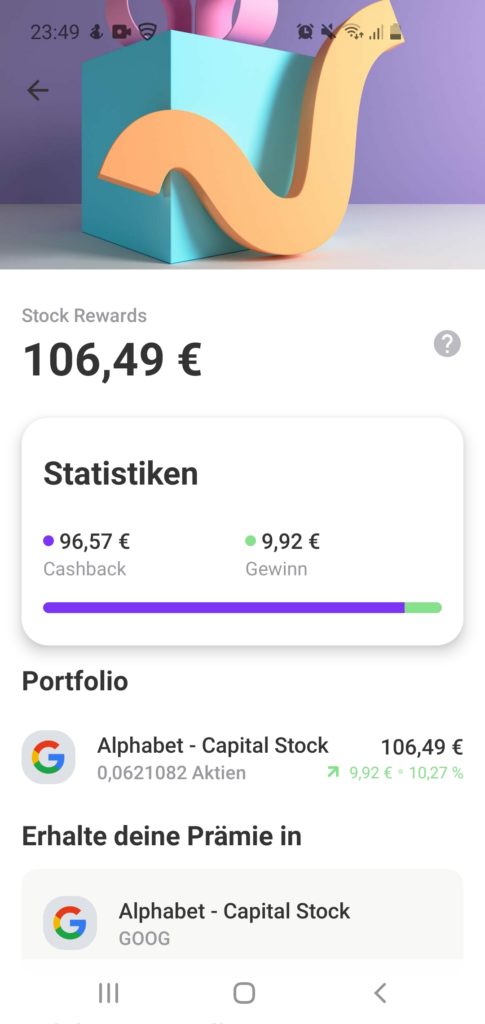Open Alphabet - Capital Stock portfolio entry
Viewport: 485px width, 1024px height.
243,758
